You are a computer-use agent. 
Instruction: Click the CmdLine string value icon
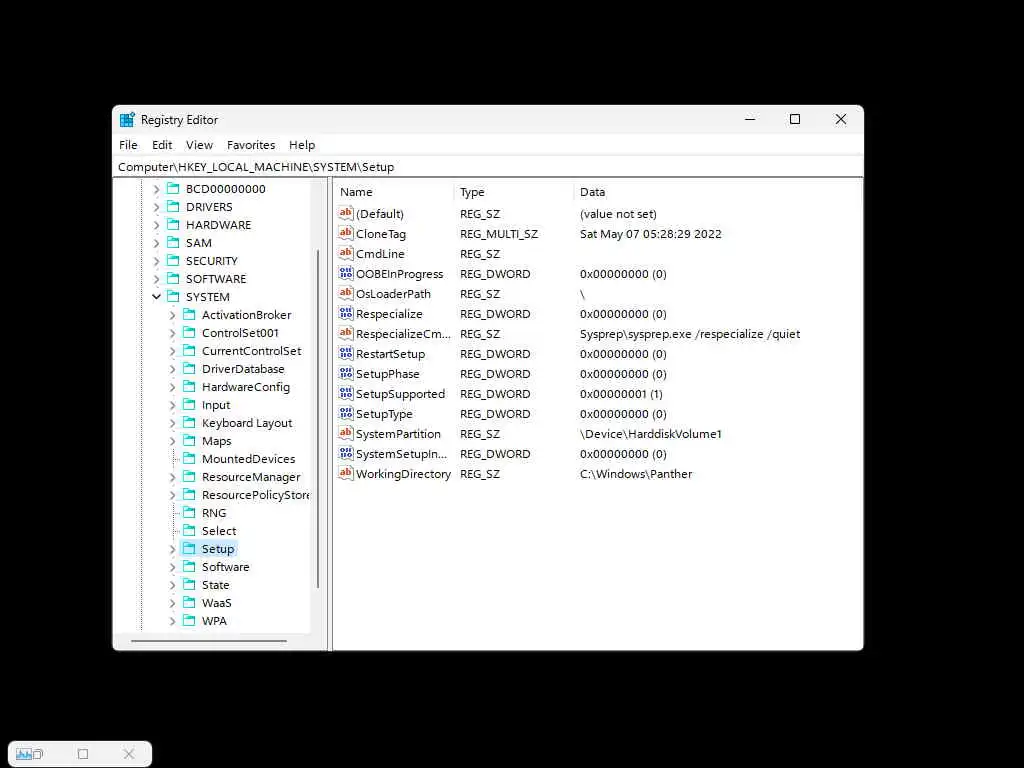click(x=345, y=253)
